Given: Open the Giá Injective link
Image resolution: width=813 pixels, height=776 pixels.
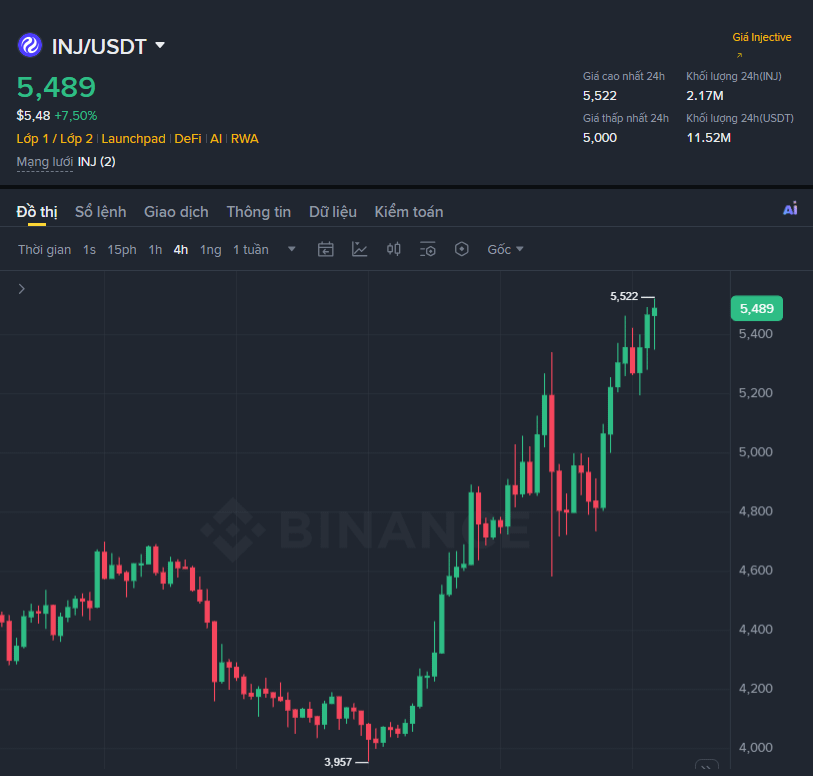Looking at the screenshot, I should tap(762, 37).
